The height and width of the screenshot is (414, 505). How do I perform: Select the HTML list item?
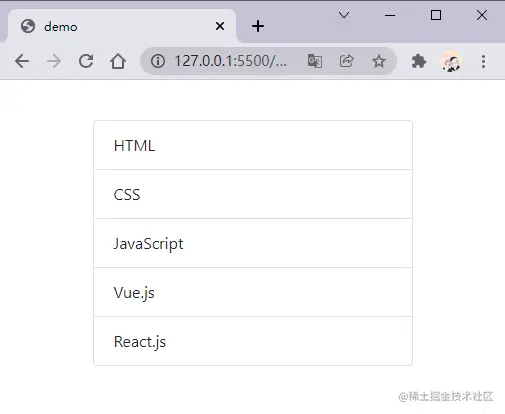253,145
